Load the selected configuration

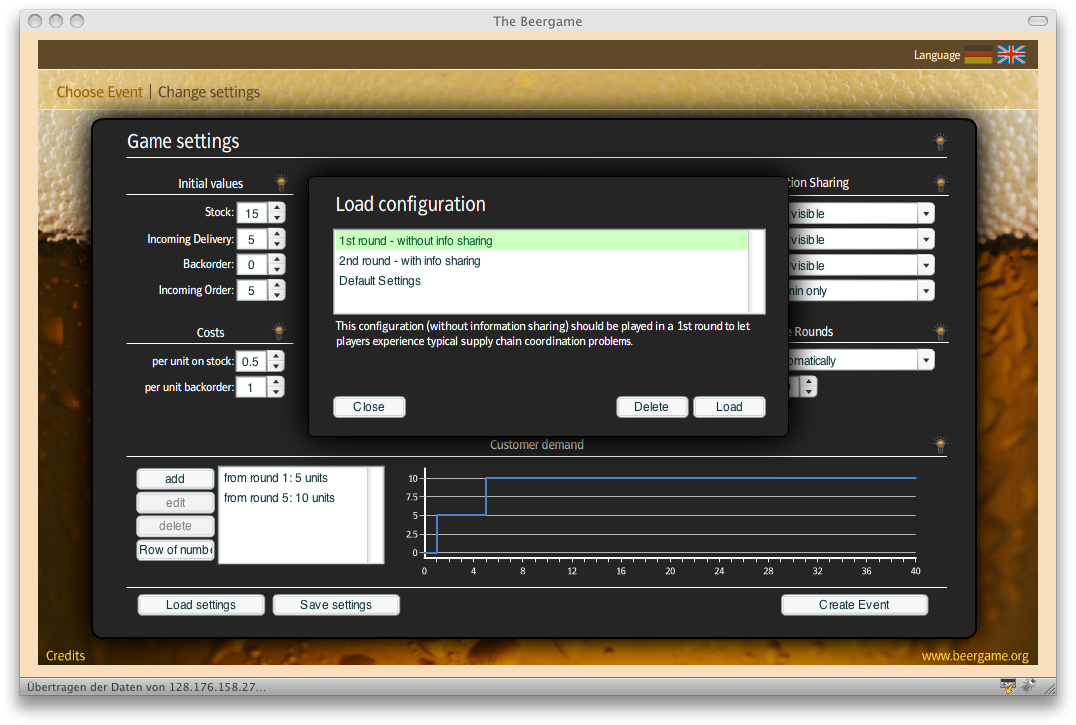[x=729, y=407]
